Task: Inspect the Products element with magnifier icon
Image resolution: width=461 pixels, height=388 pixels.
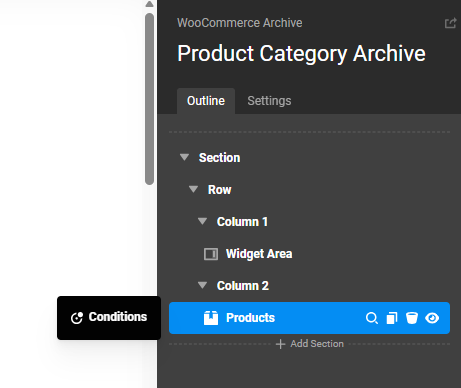Action: click(372, 318)
